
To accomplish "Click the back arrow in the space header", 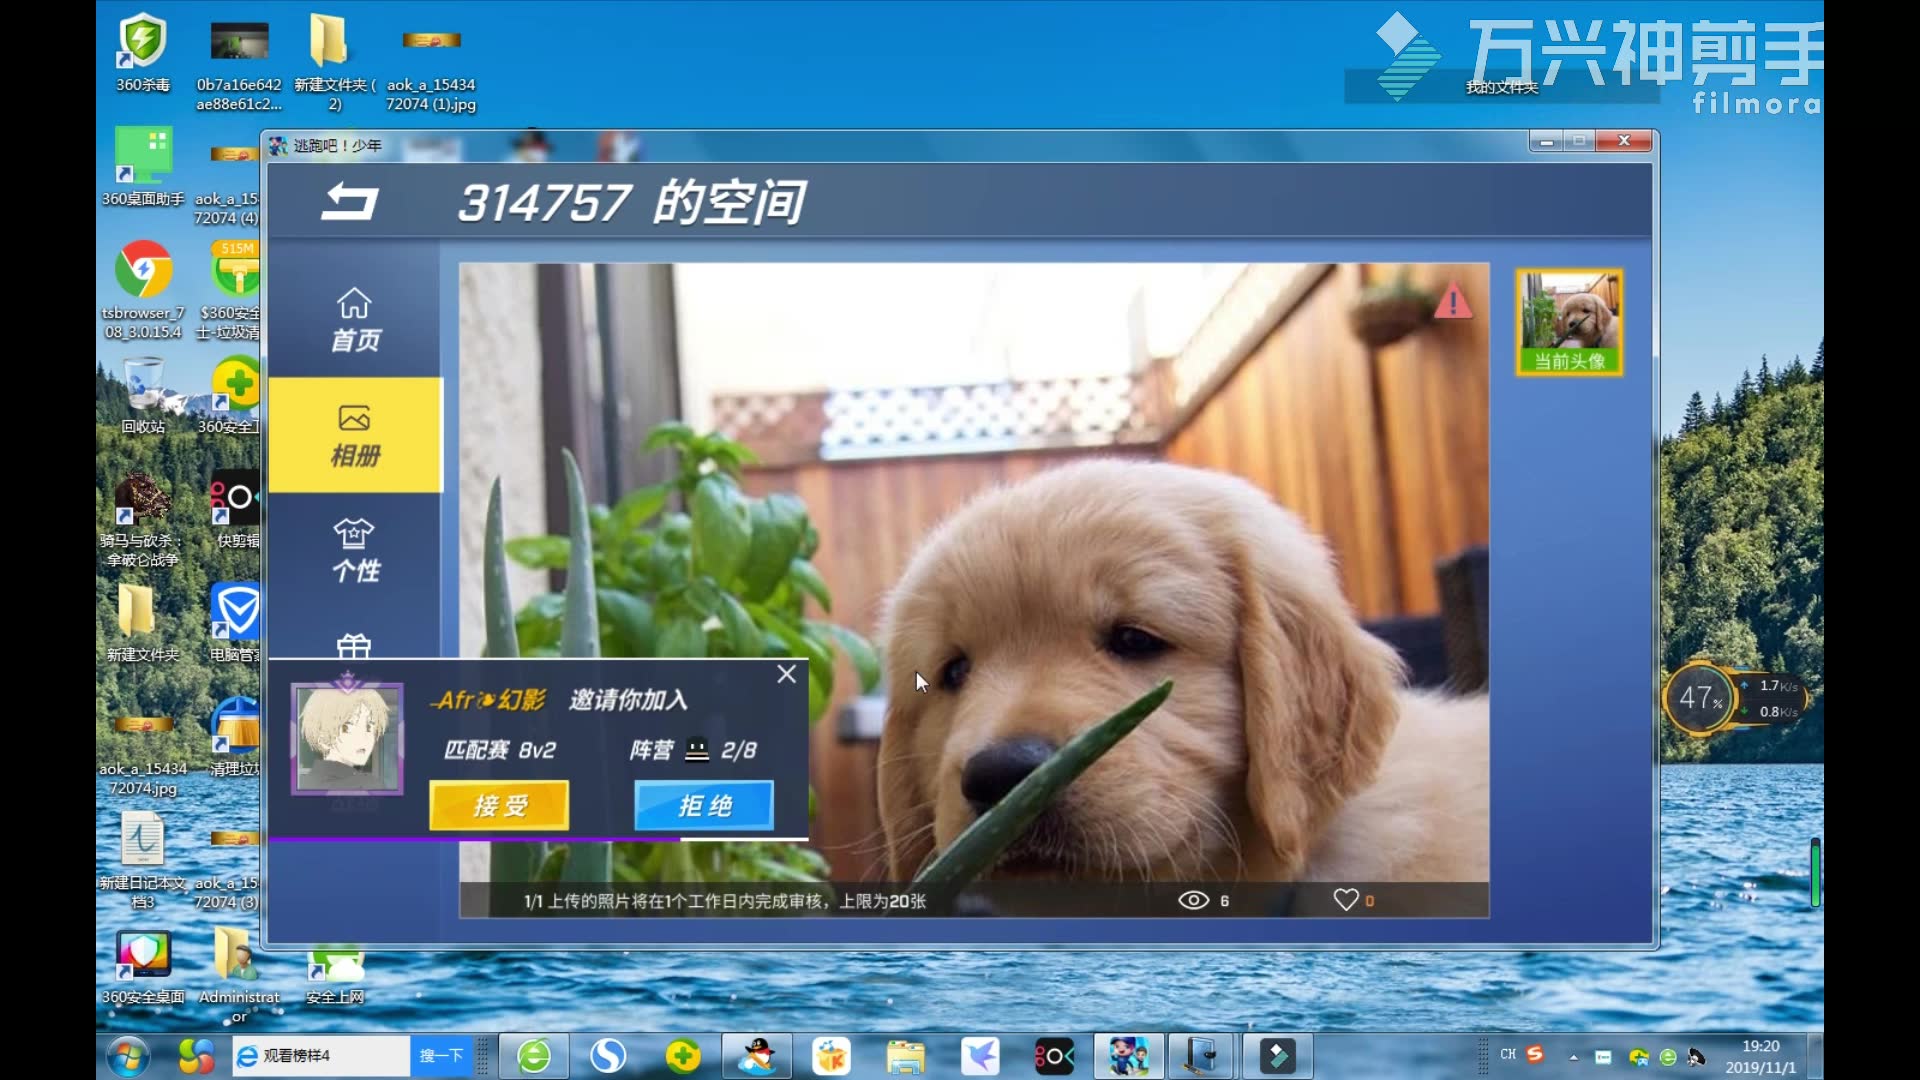I will click(349, 201).
